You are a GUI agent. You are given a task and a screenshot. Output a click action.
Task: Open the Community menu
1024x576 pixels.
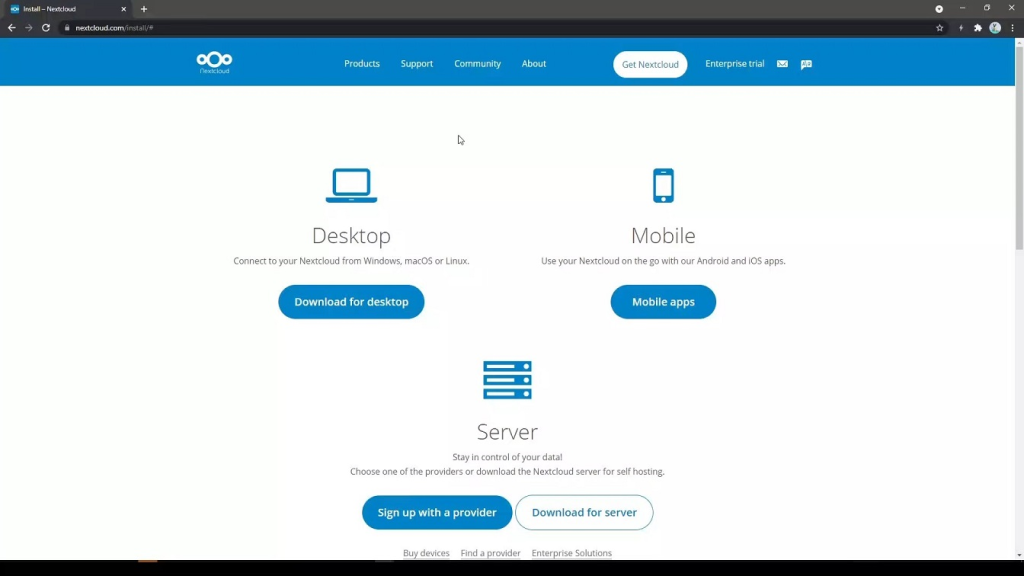(x=477, y=64)
